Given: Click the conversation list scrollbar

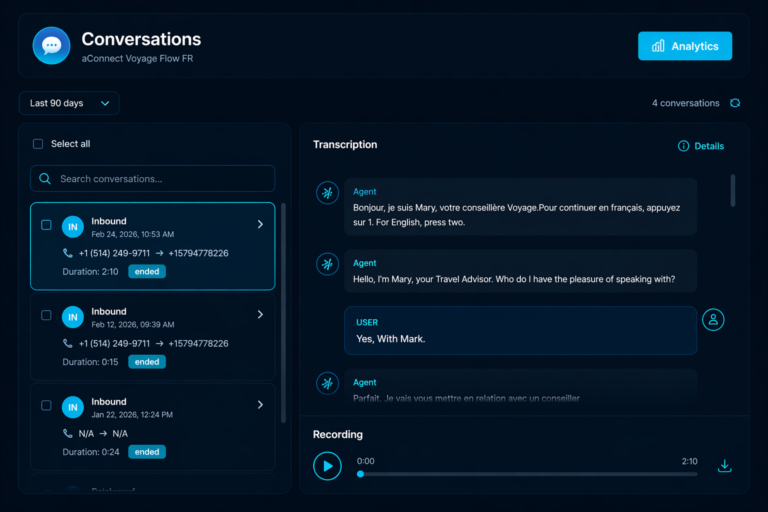Looking at the screenshot, I should tap(283, 313).
